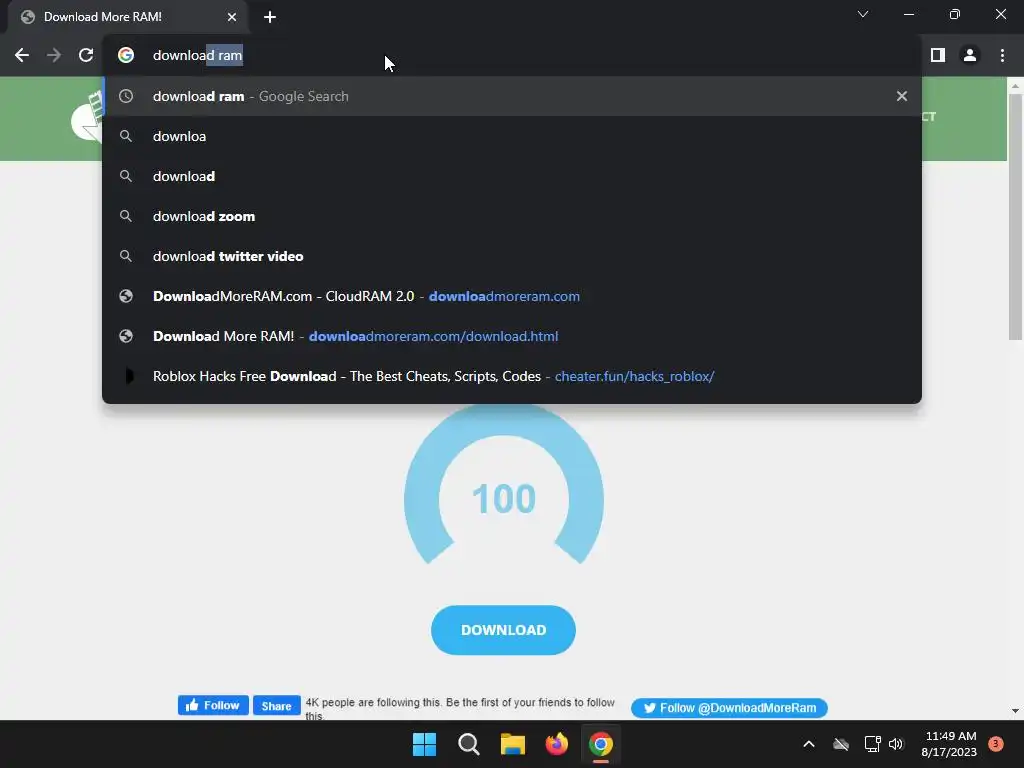Click the Roblox Hacks suggestion site icon

(128, 376)
